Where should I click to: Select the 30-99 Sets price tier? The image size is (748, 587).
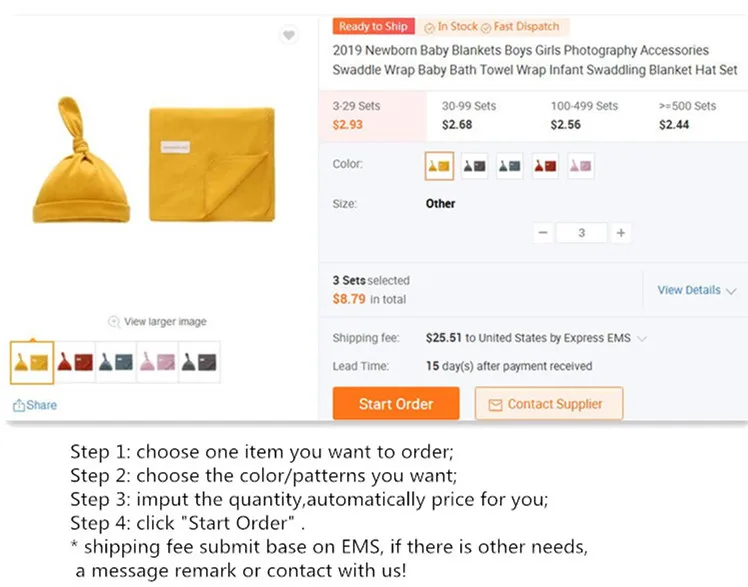(x=469, y=115)
